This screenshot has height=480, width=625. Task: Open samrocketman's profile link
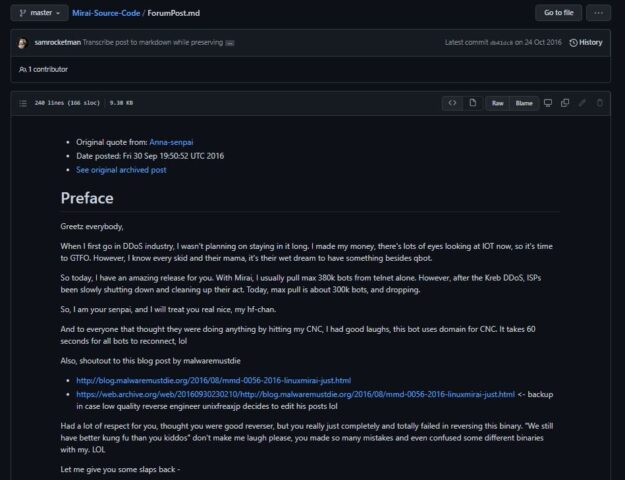(57, 42)
